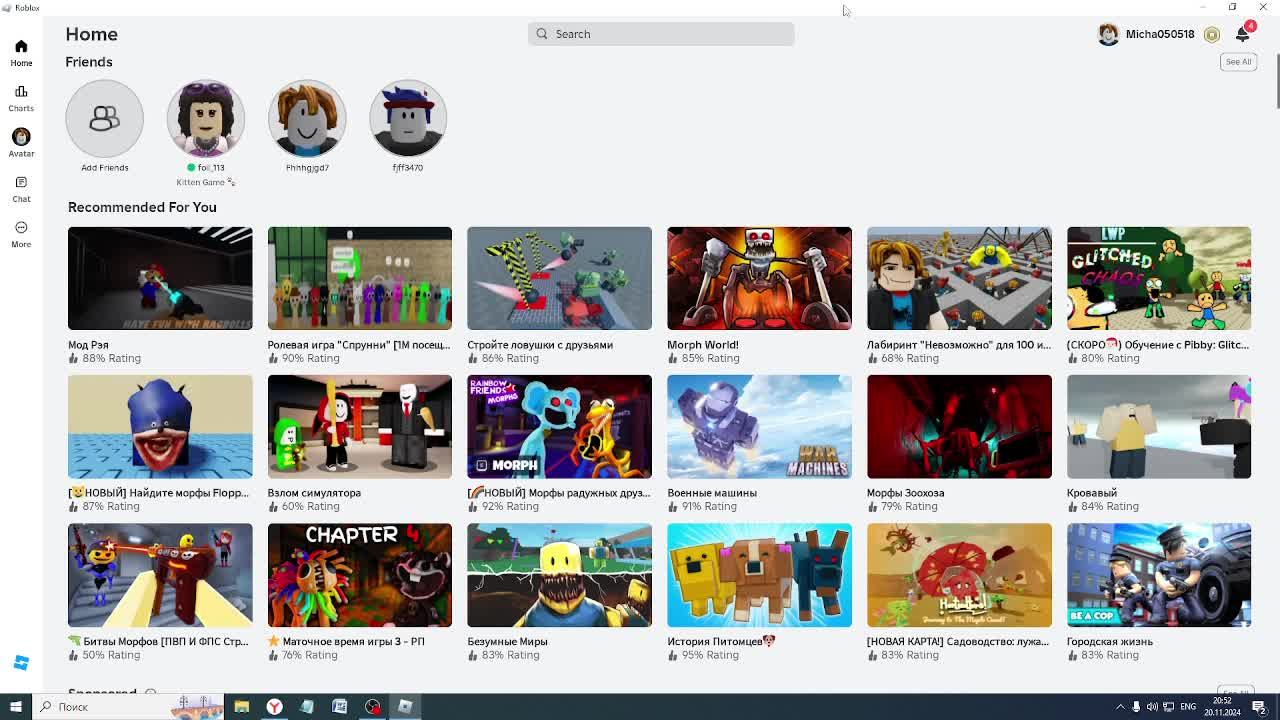Open the 'Morph World!' game title
Screen dimensions: 1280x720
click(x=703, y=345)
